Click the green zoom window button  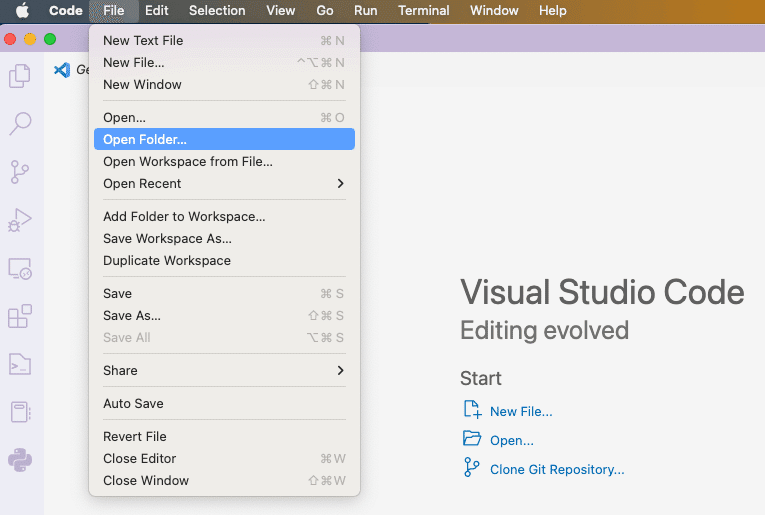click(50, 39)
